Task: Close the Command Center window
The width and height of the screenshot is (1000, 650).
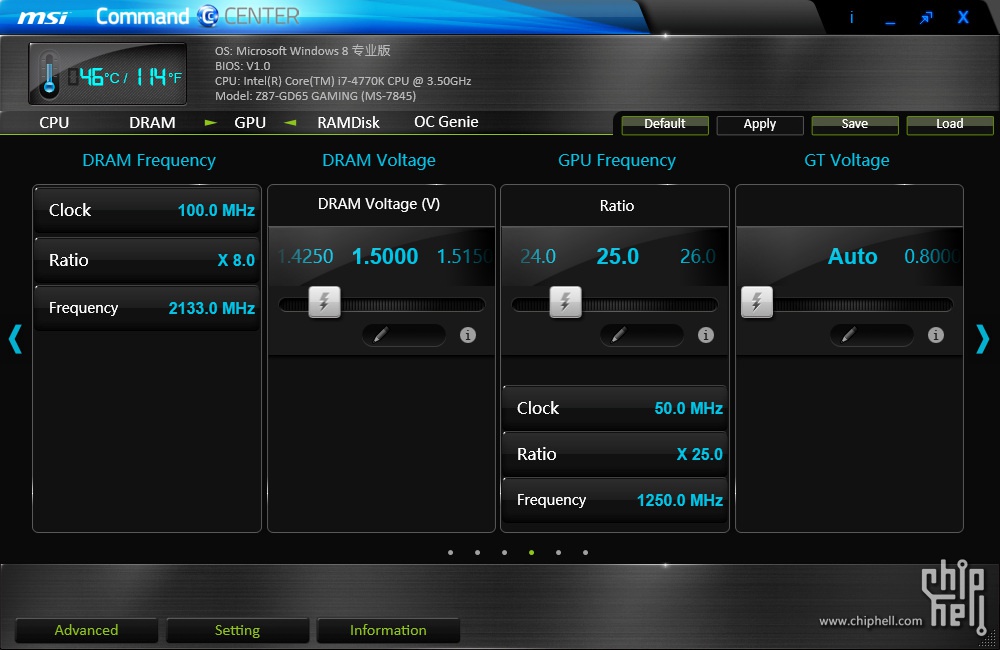Action: (963, 17)
